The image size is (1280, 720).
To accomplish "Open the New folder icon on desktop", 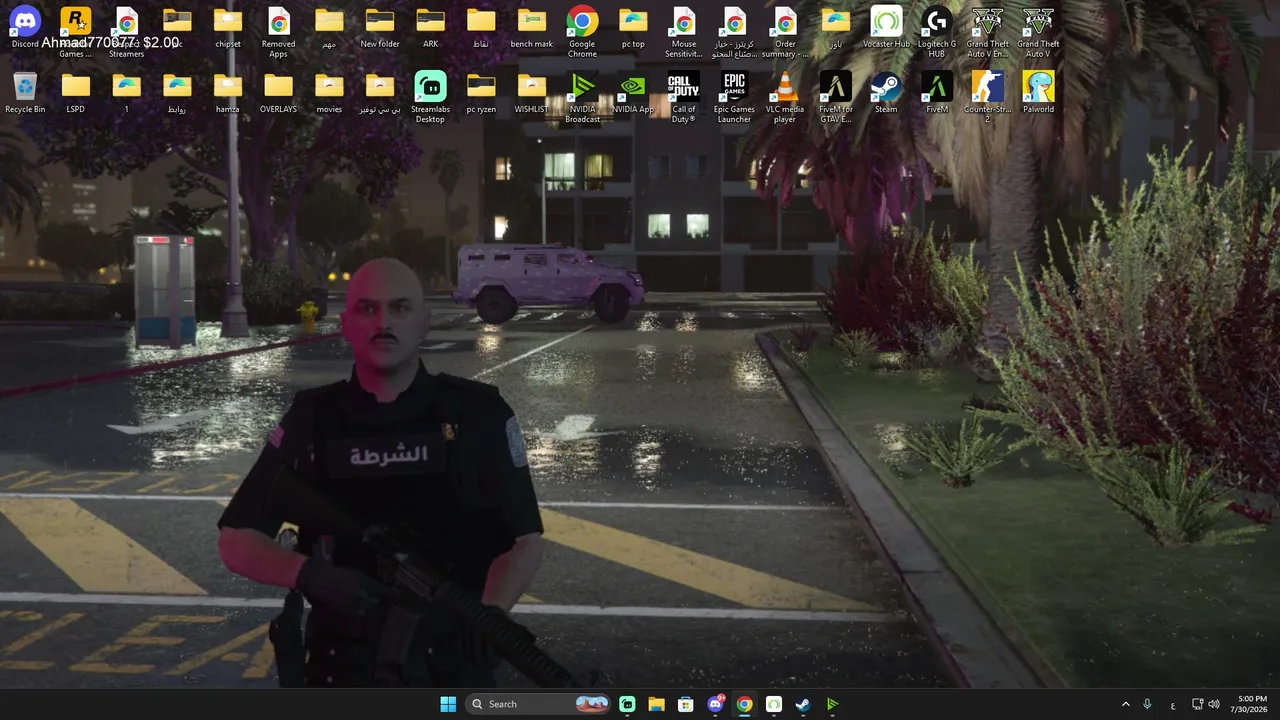I will [x=380, y=27].
